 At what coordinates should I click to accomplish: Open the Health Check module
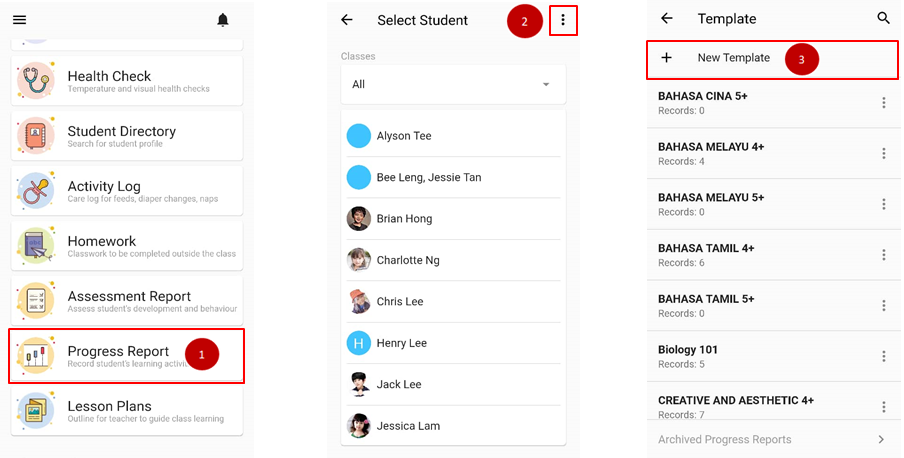(127, 81)
